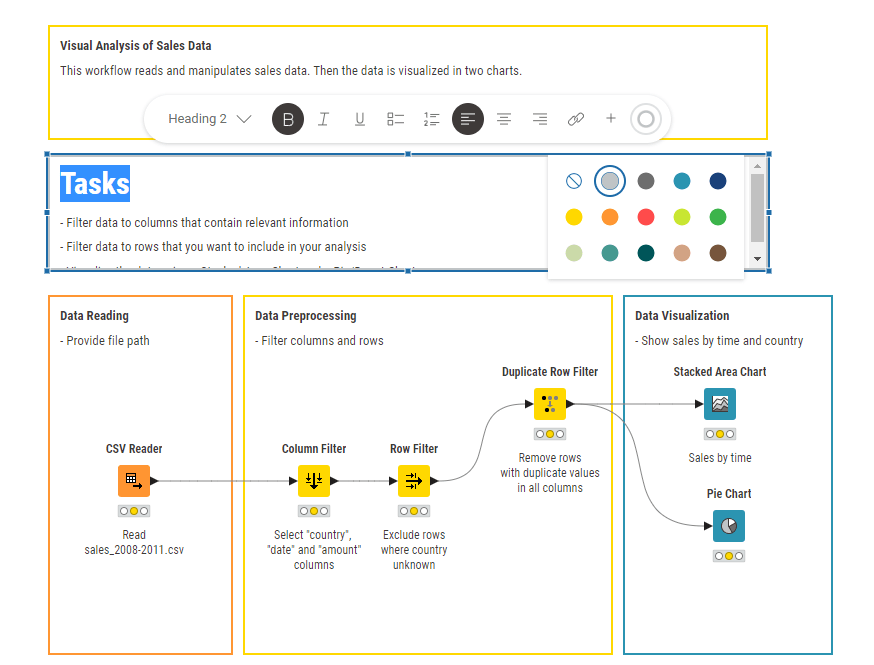Click the down arrow on the color palette scrollbar
The height and width of the screenshot is (665, 874).
758,259
